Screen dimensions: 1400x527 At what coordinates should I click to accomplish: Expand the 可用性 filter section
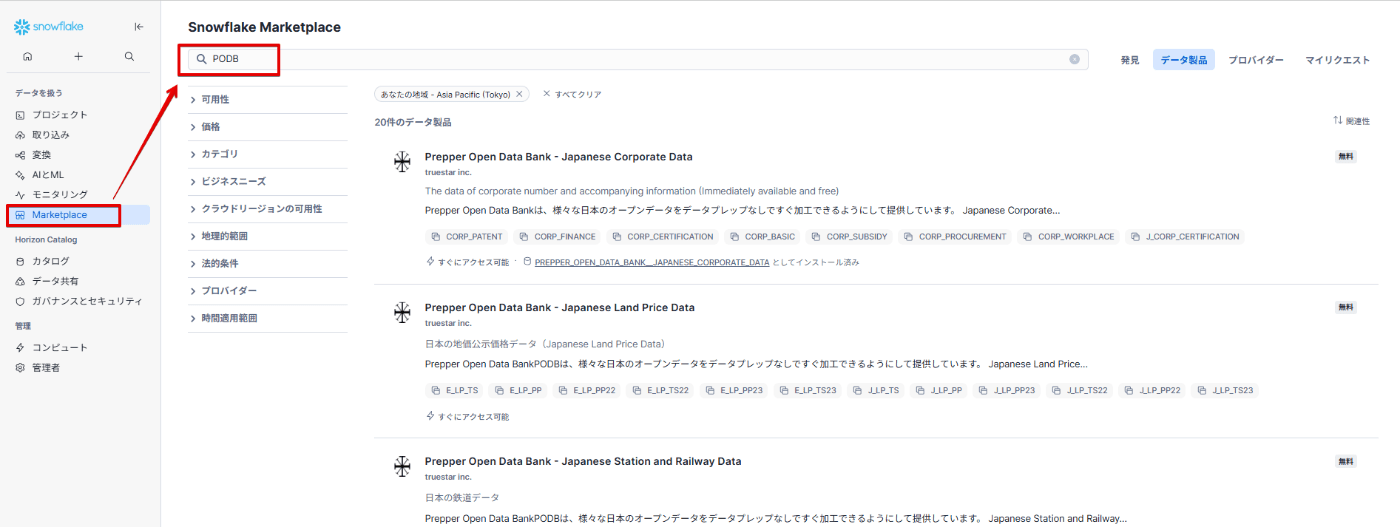[214, 100]
